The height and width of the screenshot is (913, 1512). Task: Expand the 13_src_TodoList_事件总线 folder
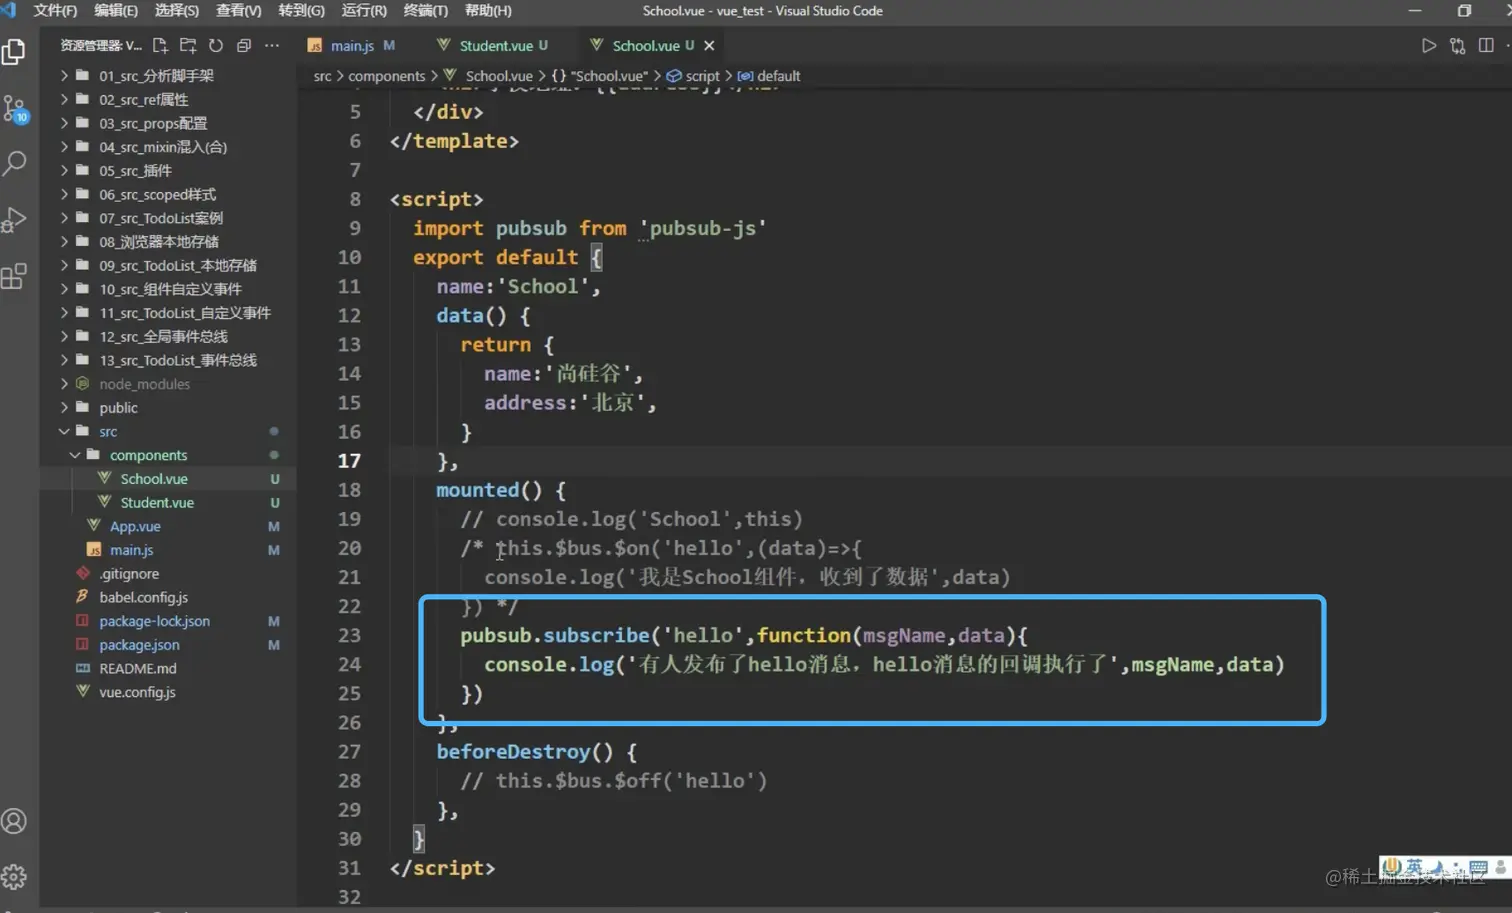178,360
